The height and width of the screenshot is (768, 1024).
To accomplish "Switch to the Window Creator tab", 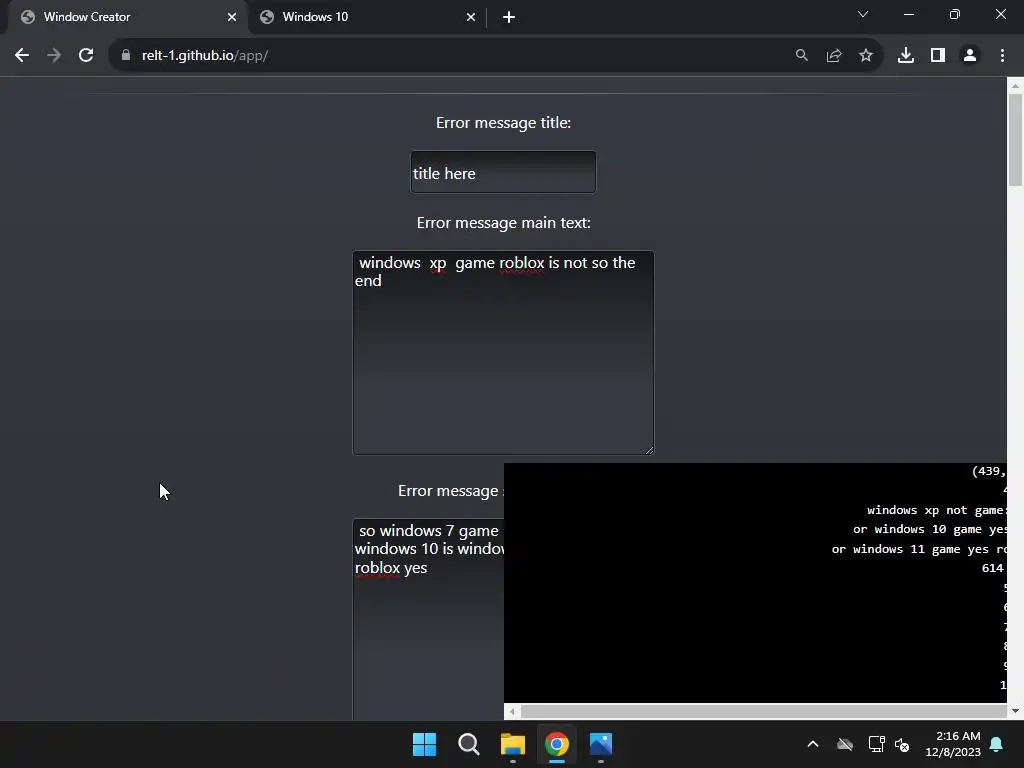I will (129, 17).
